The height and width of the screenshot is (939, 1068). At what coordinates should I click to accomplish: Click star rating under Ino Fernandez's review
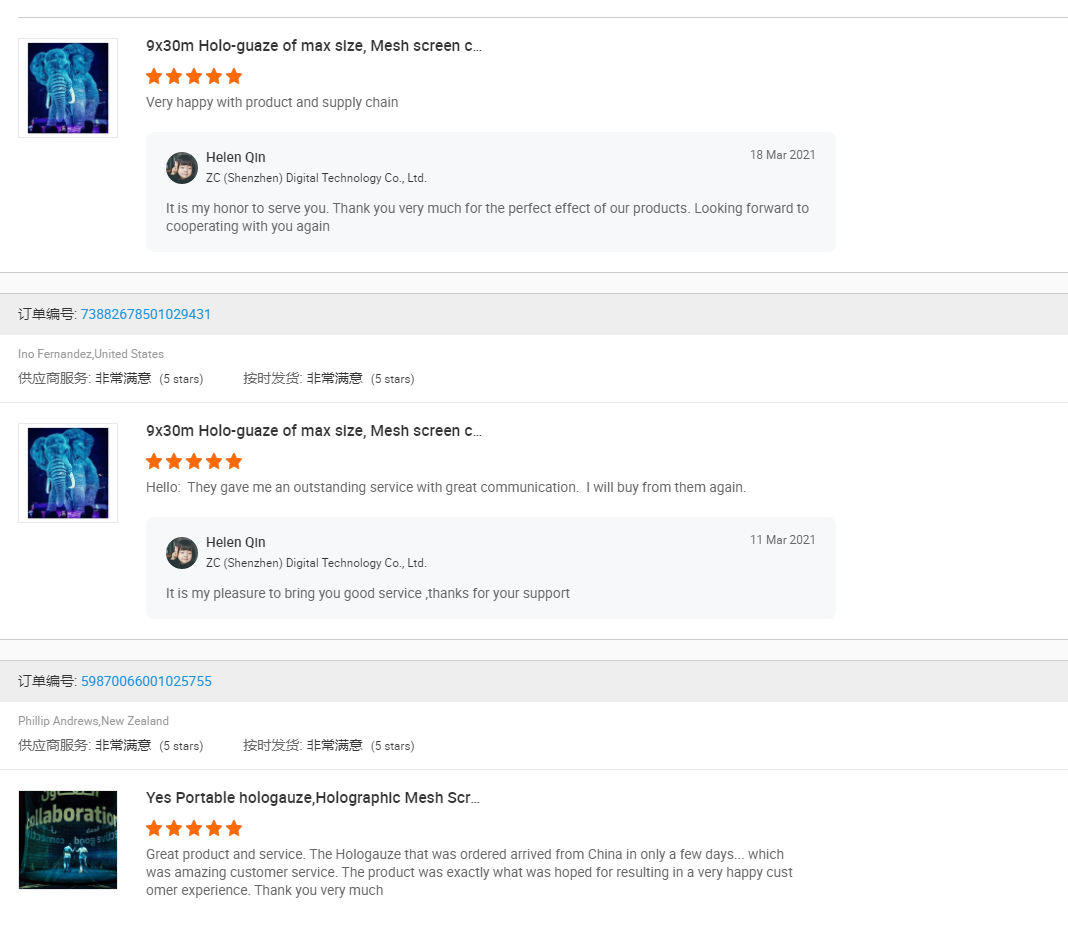(194, 462)
